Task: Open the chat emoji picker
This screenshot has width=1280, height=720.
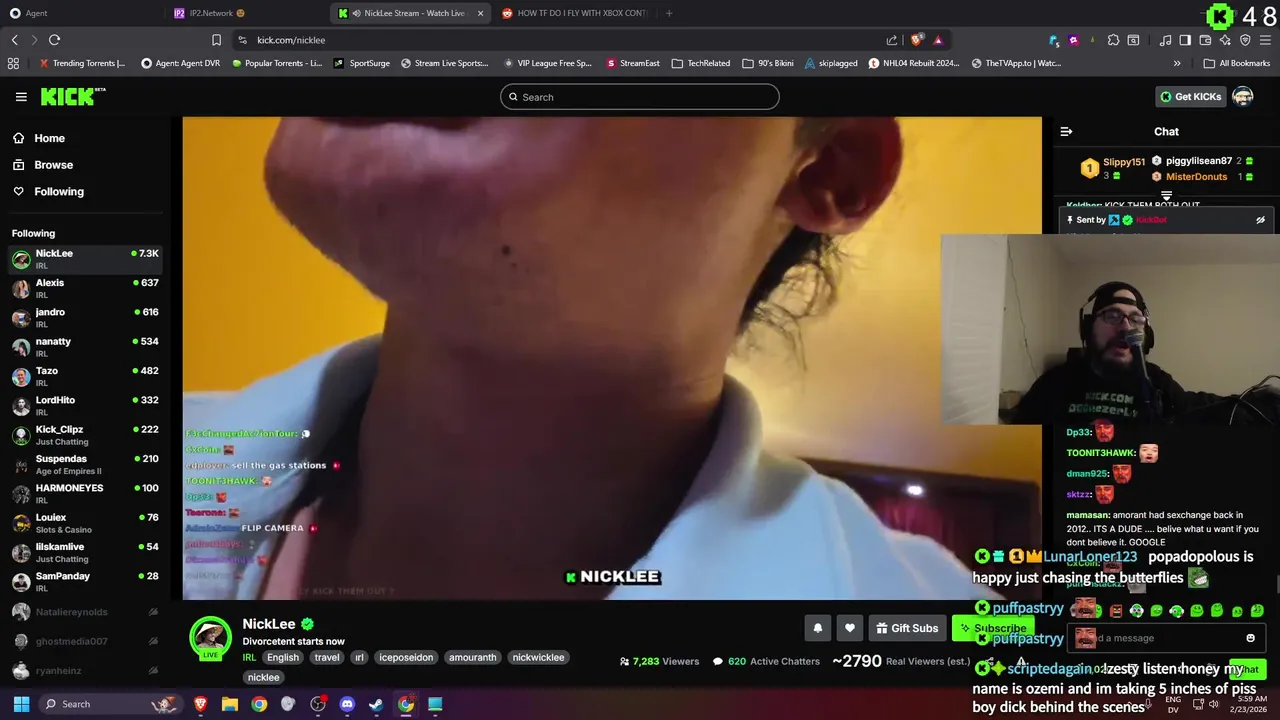Action: click(x=1250, y=638)
